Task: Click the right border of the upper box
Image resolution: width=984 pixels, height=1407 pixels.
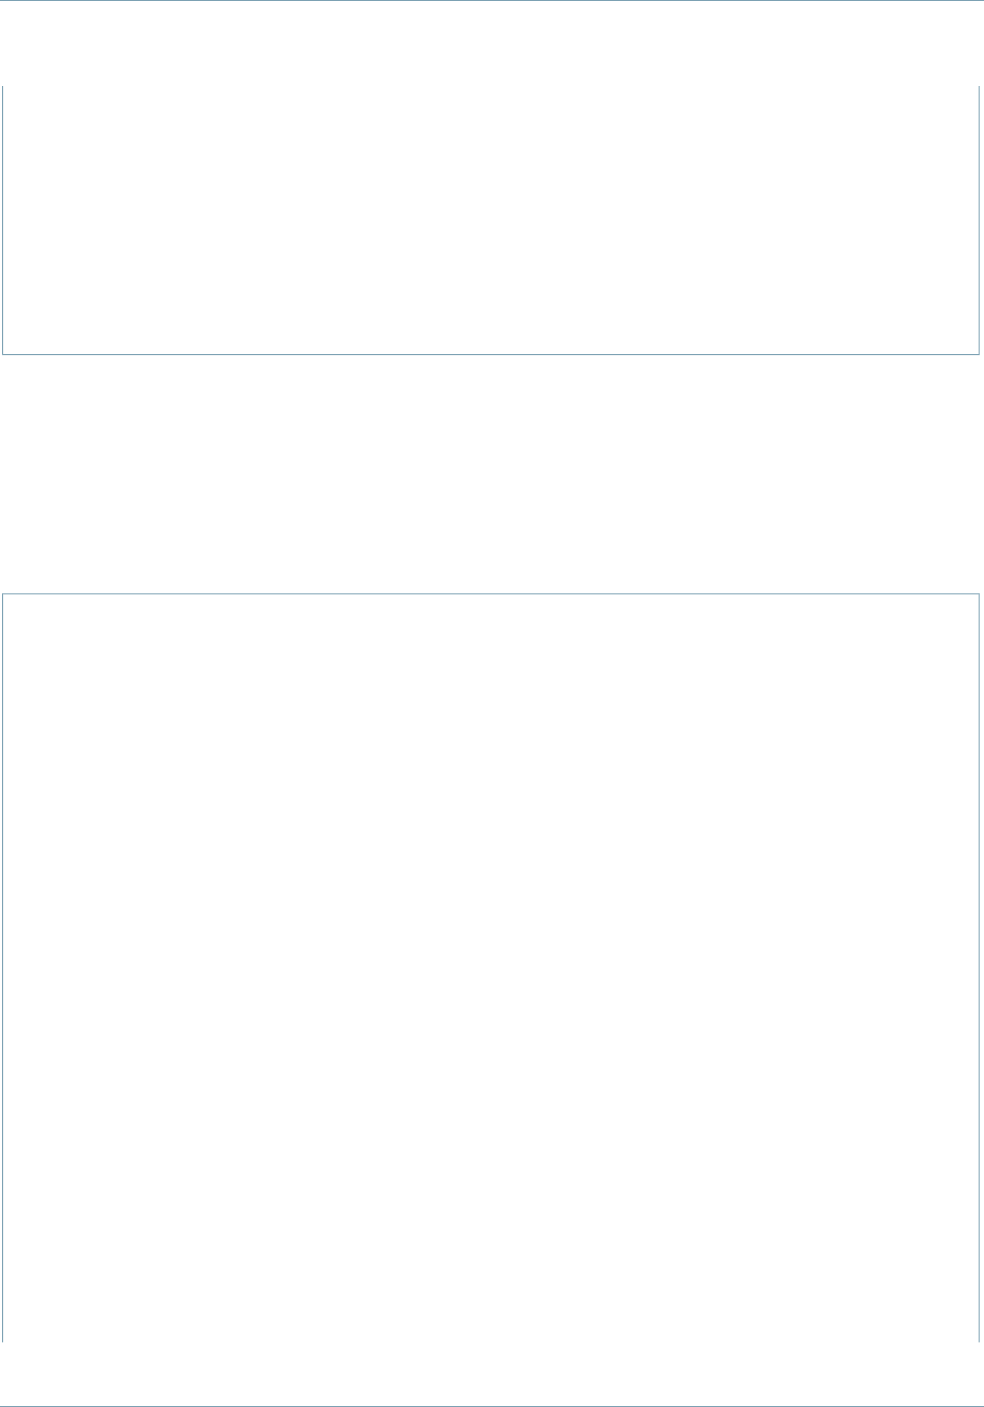Action: click(979, 220)
